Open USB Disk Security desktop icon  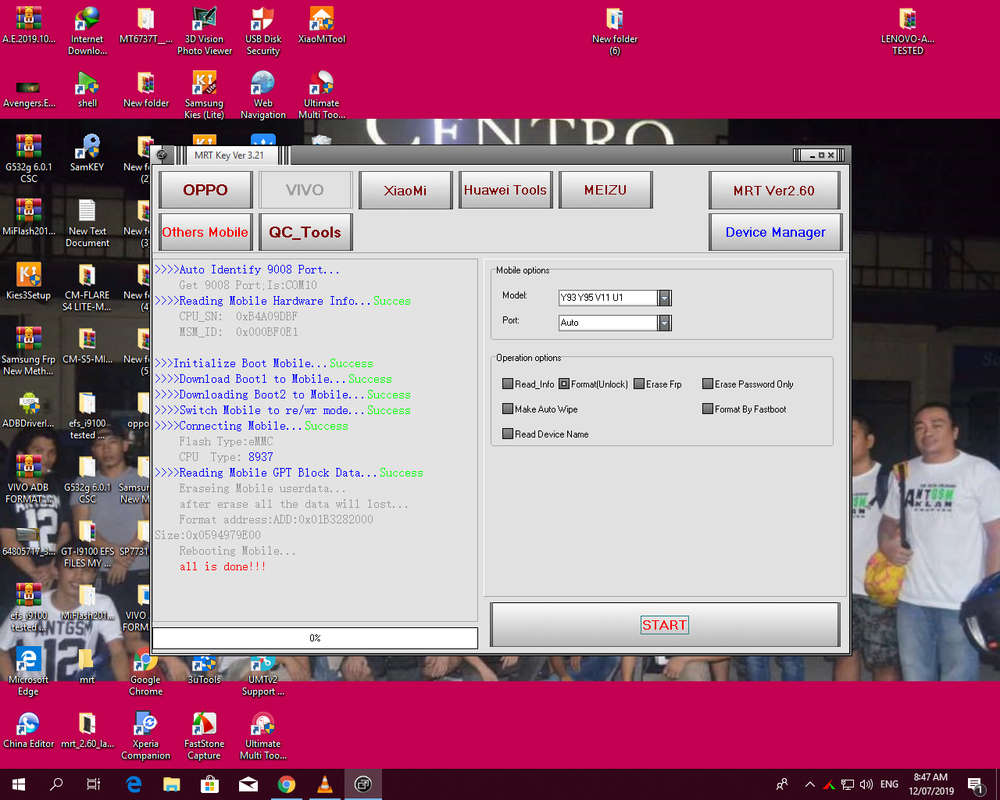[263, 31]
